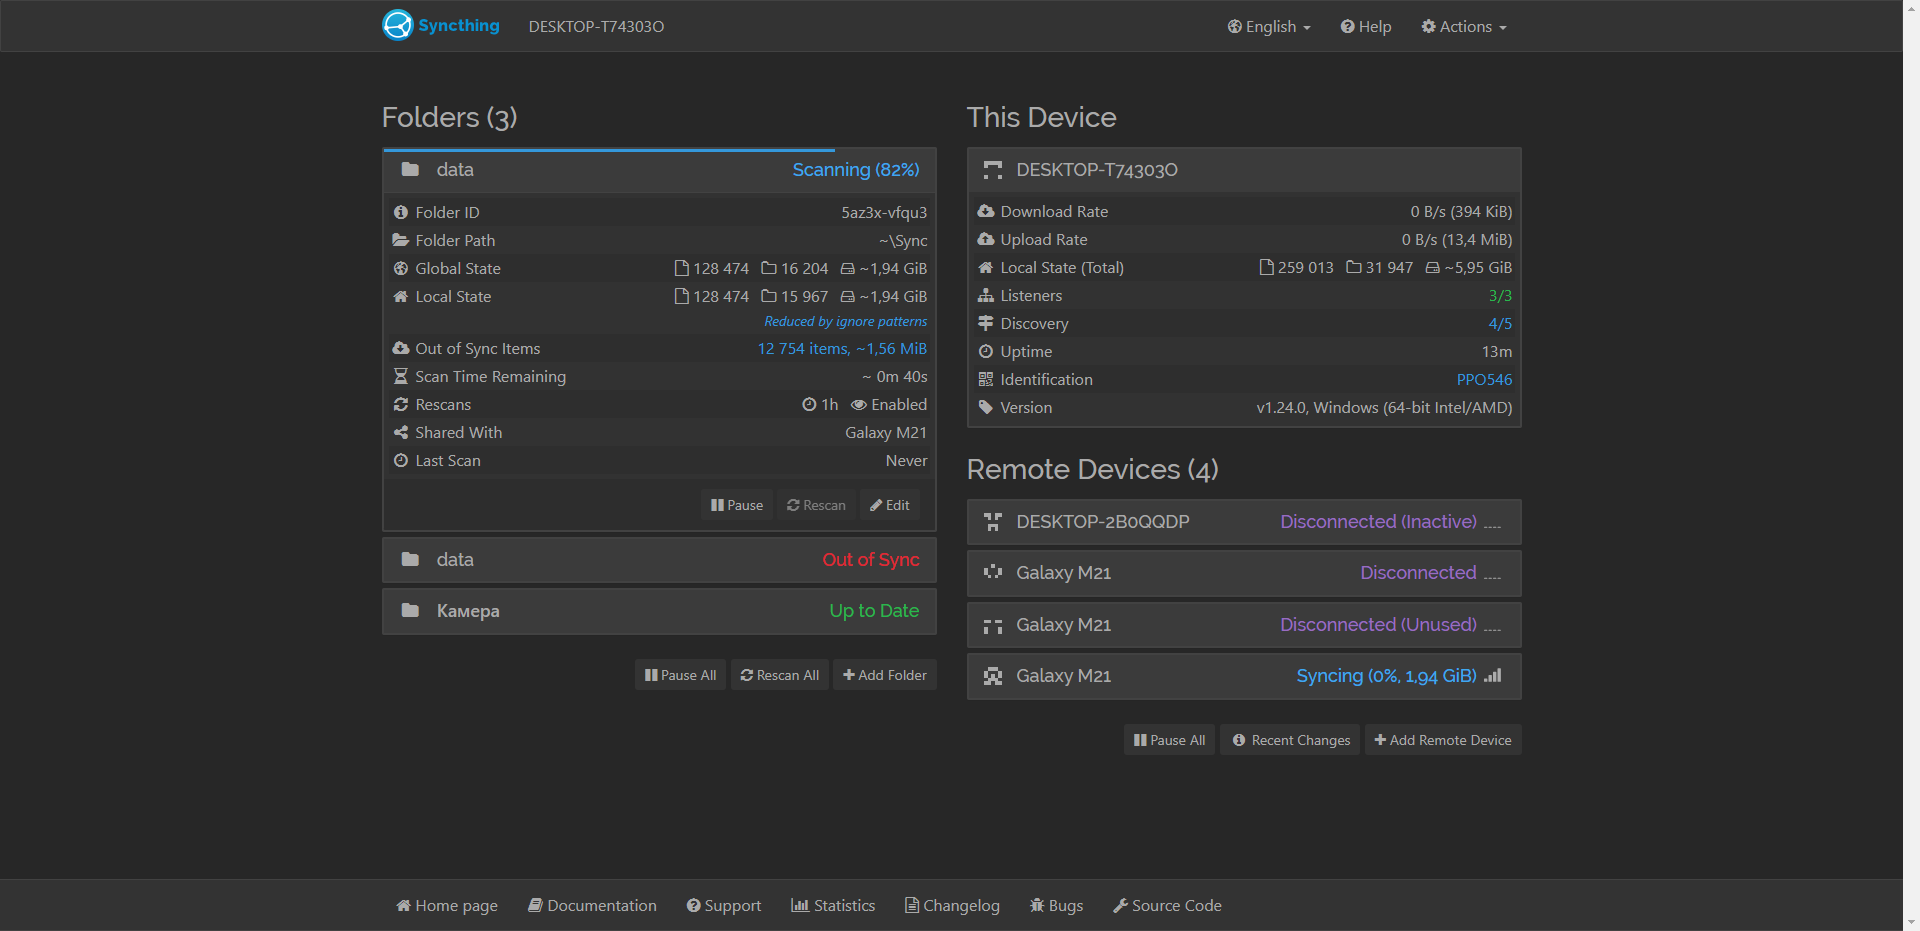Click the Syncthing logo icon
This screenshot has height=931, width=1920.
(x=397, y=25)
